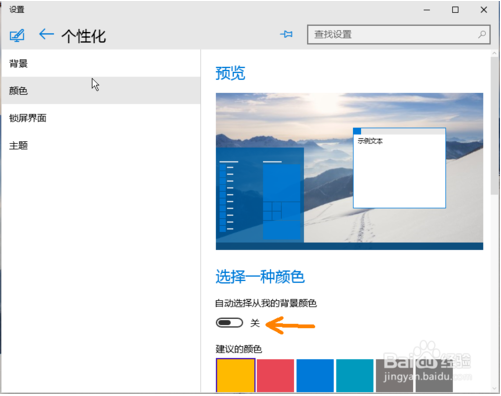501x396 pixels.
Task: Go back using the left arrow
Action: (46, 34)
